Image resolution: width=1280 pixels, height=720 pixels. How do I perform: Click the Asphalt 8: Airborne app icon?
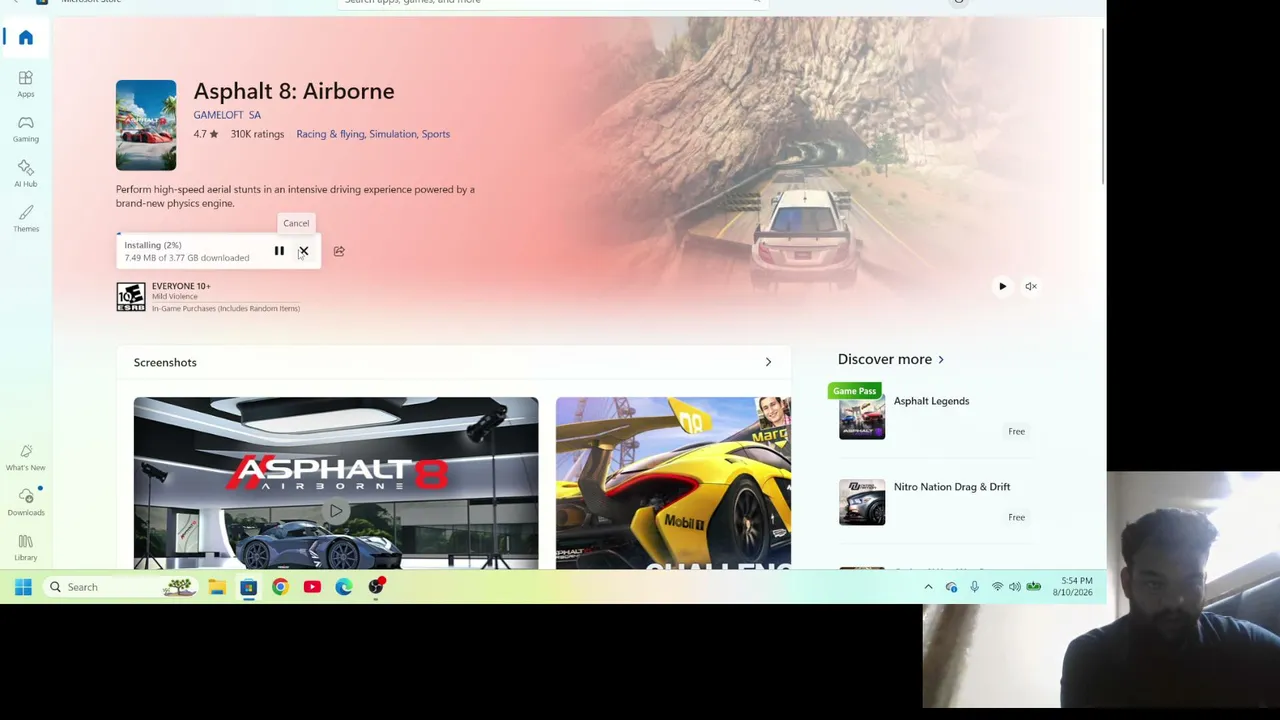point(146,125)
